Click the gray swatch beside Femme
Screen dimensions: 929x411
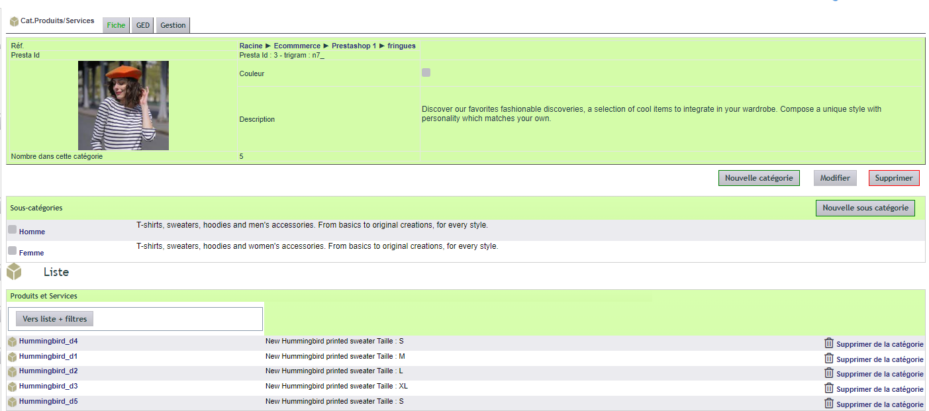(12, 251)
